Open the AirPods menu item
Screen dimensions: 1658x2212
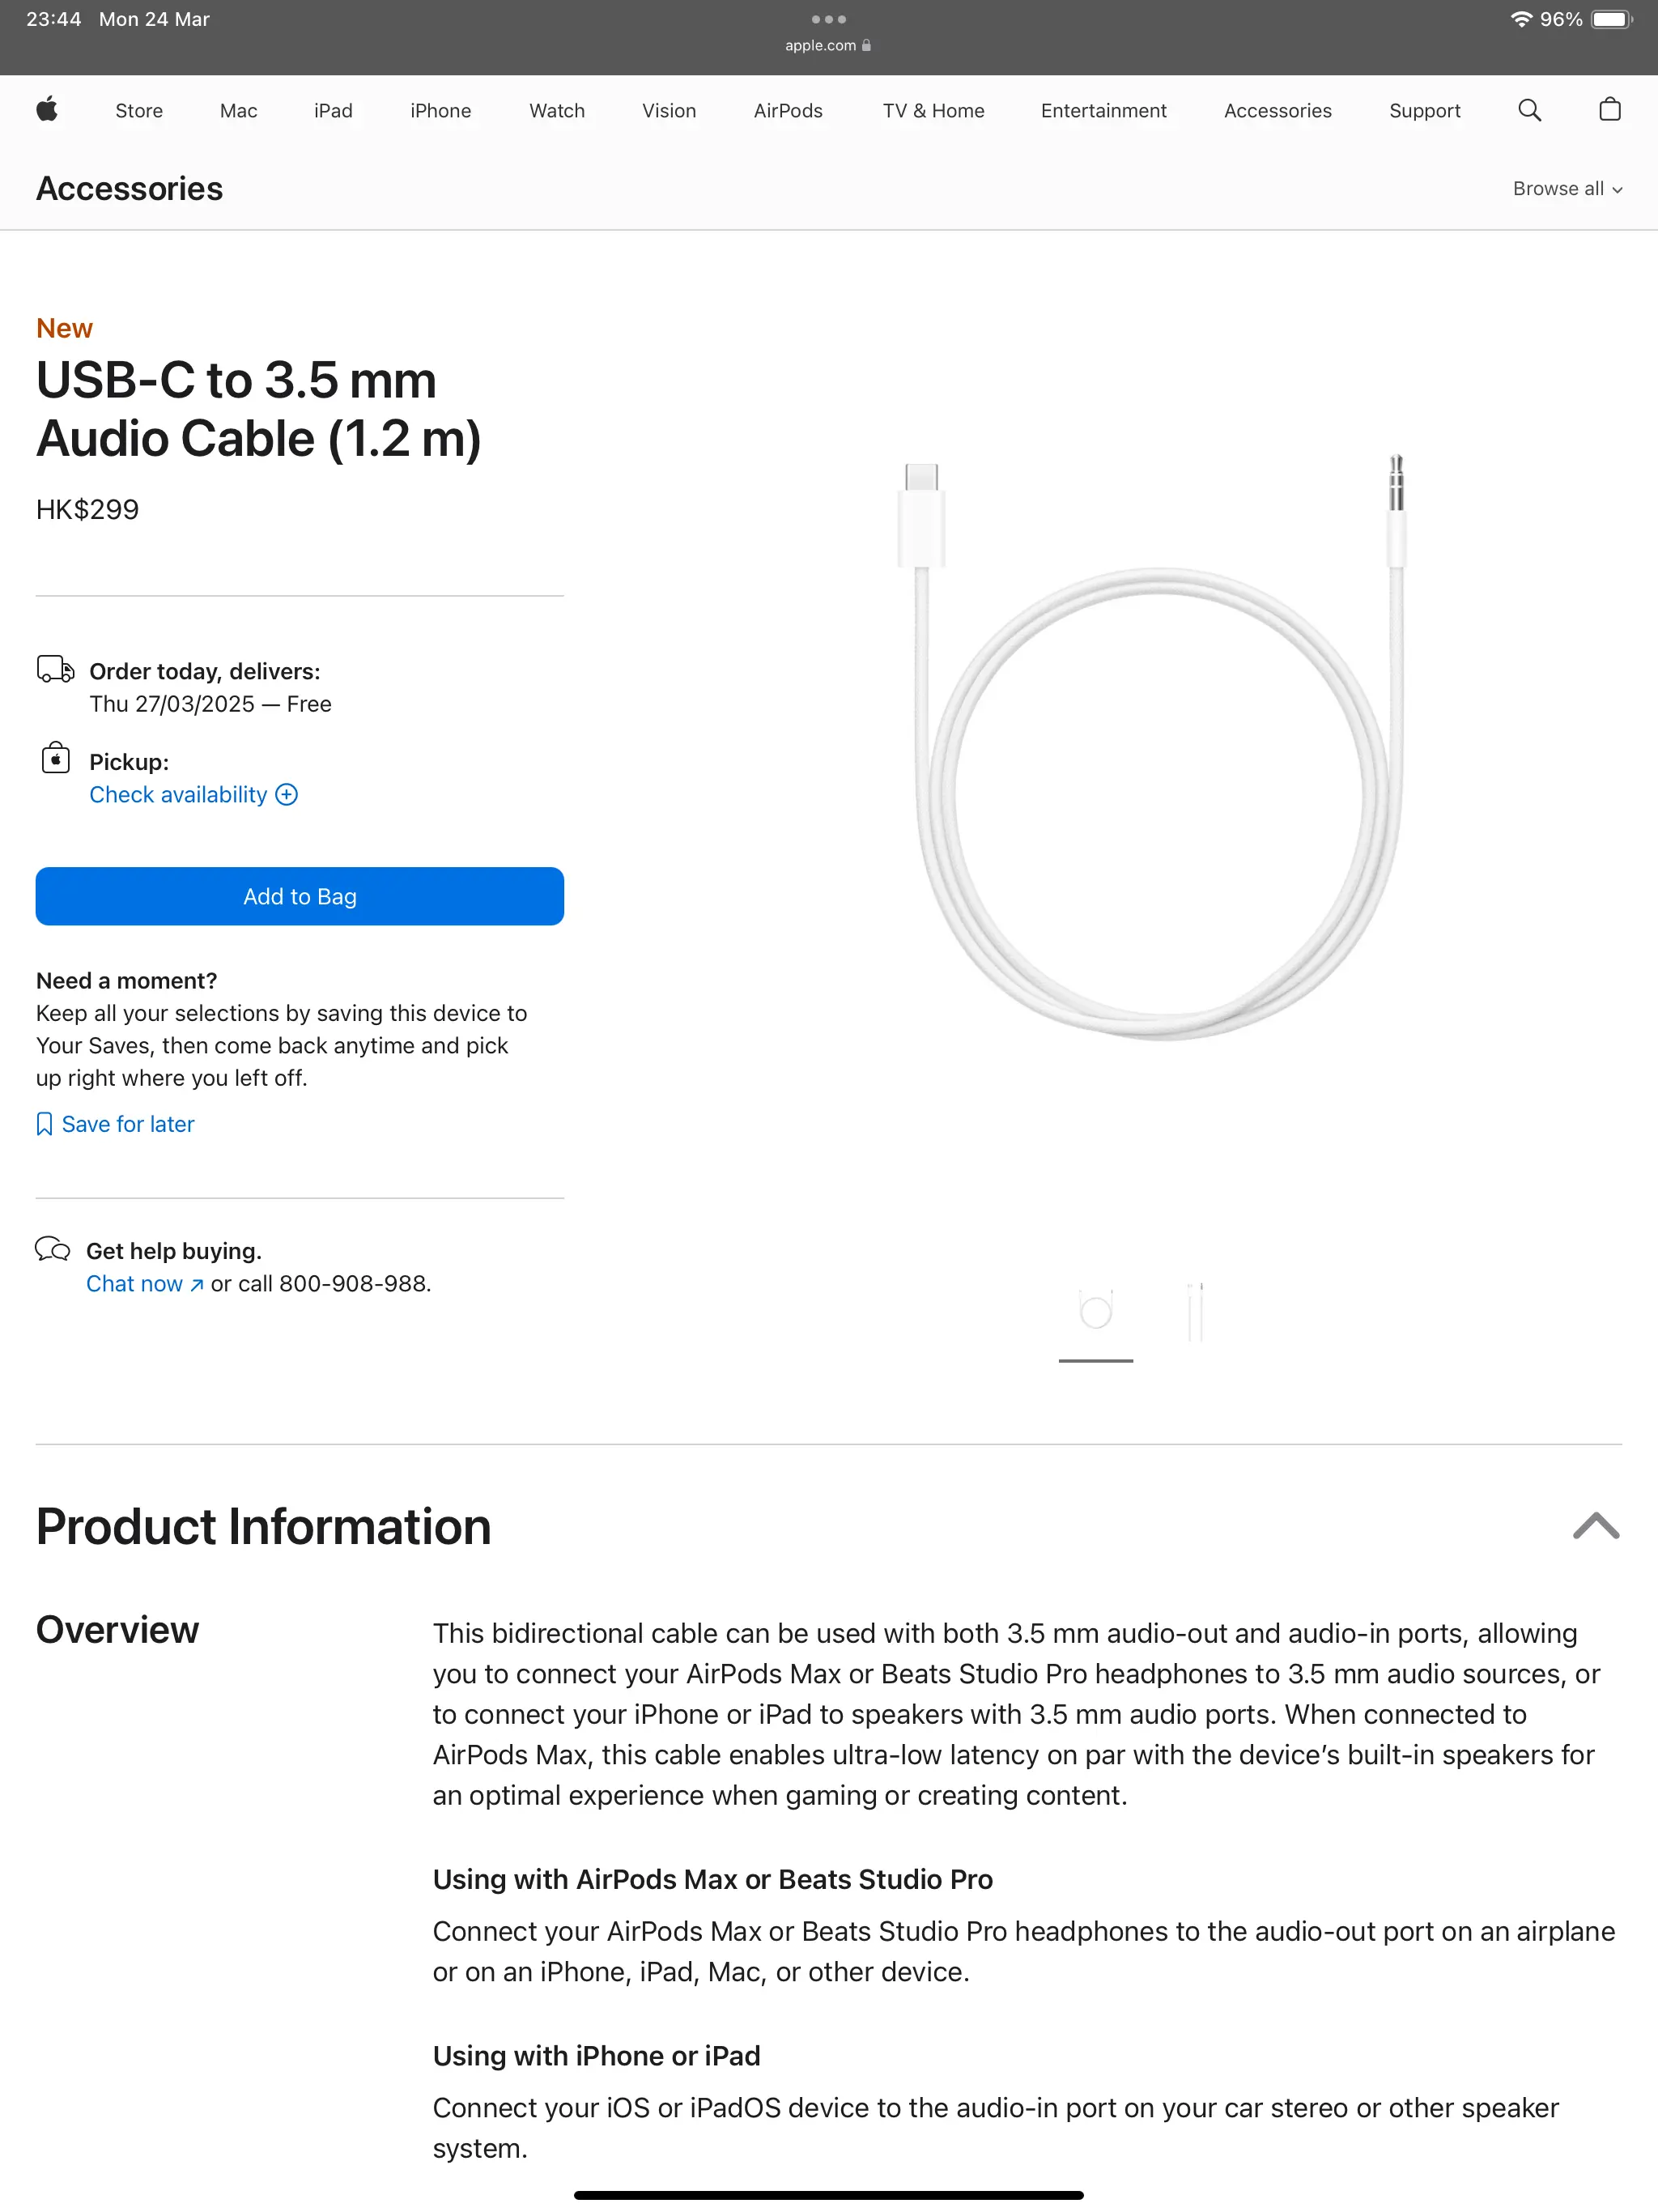click(x=788, y=111)
